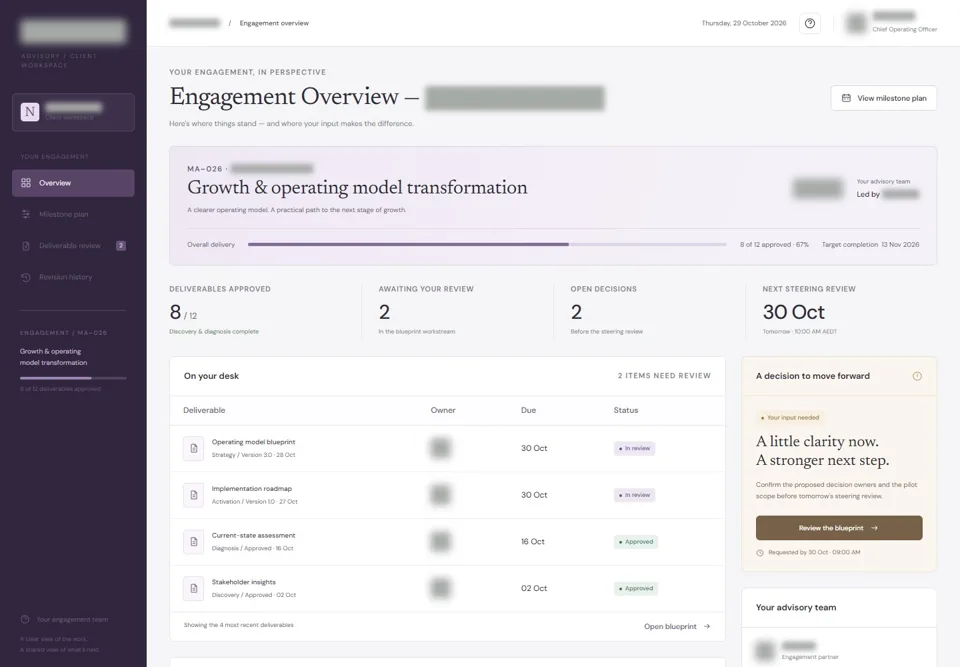Screen dimensions: 960x667
Task: Click the clock icon beside Requested by
Action: (760, 552)
